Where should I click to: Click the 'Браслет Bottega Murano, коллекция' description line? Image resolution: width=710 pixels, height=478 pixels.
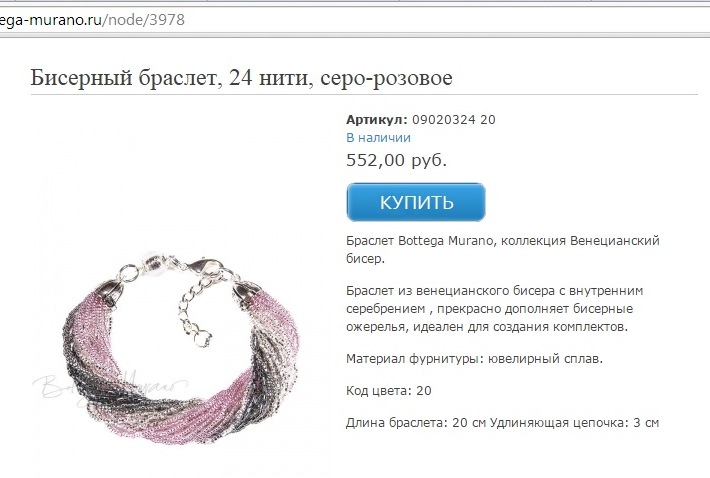coord(456,240)
